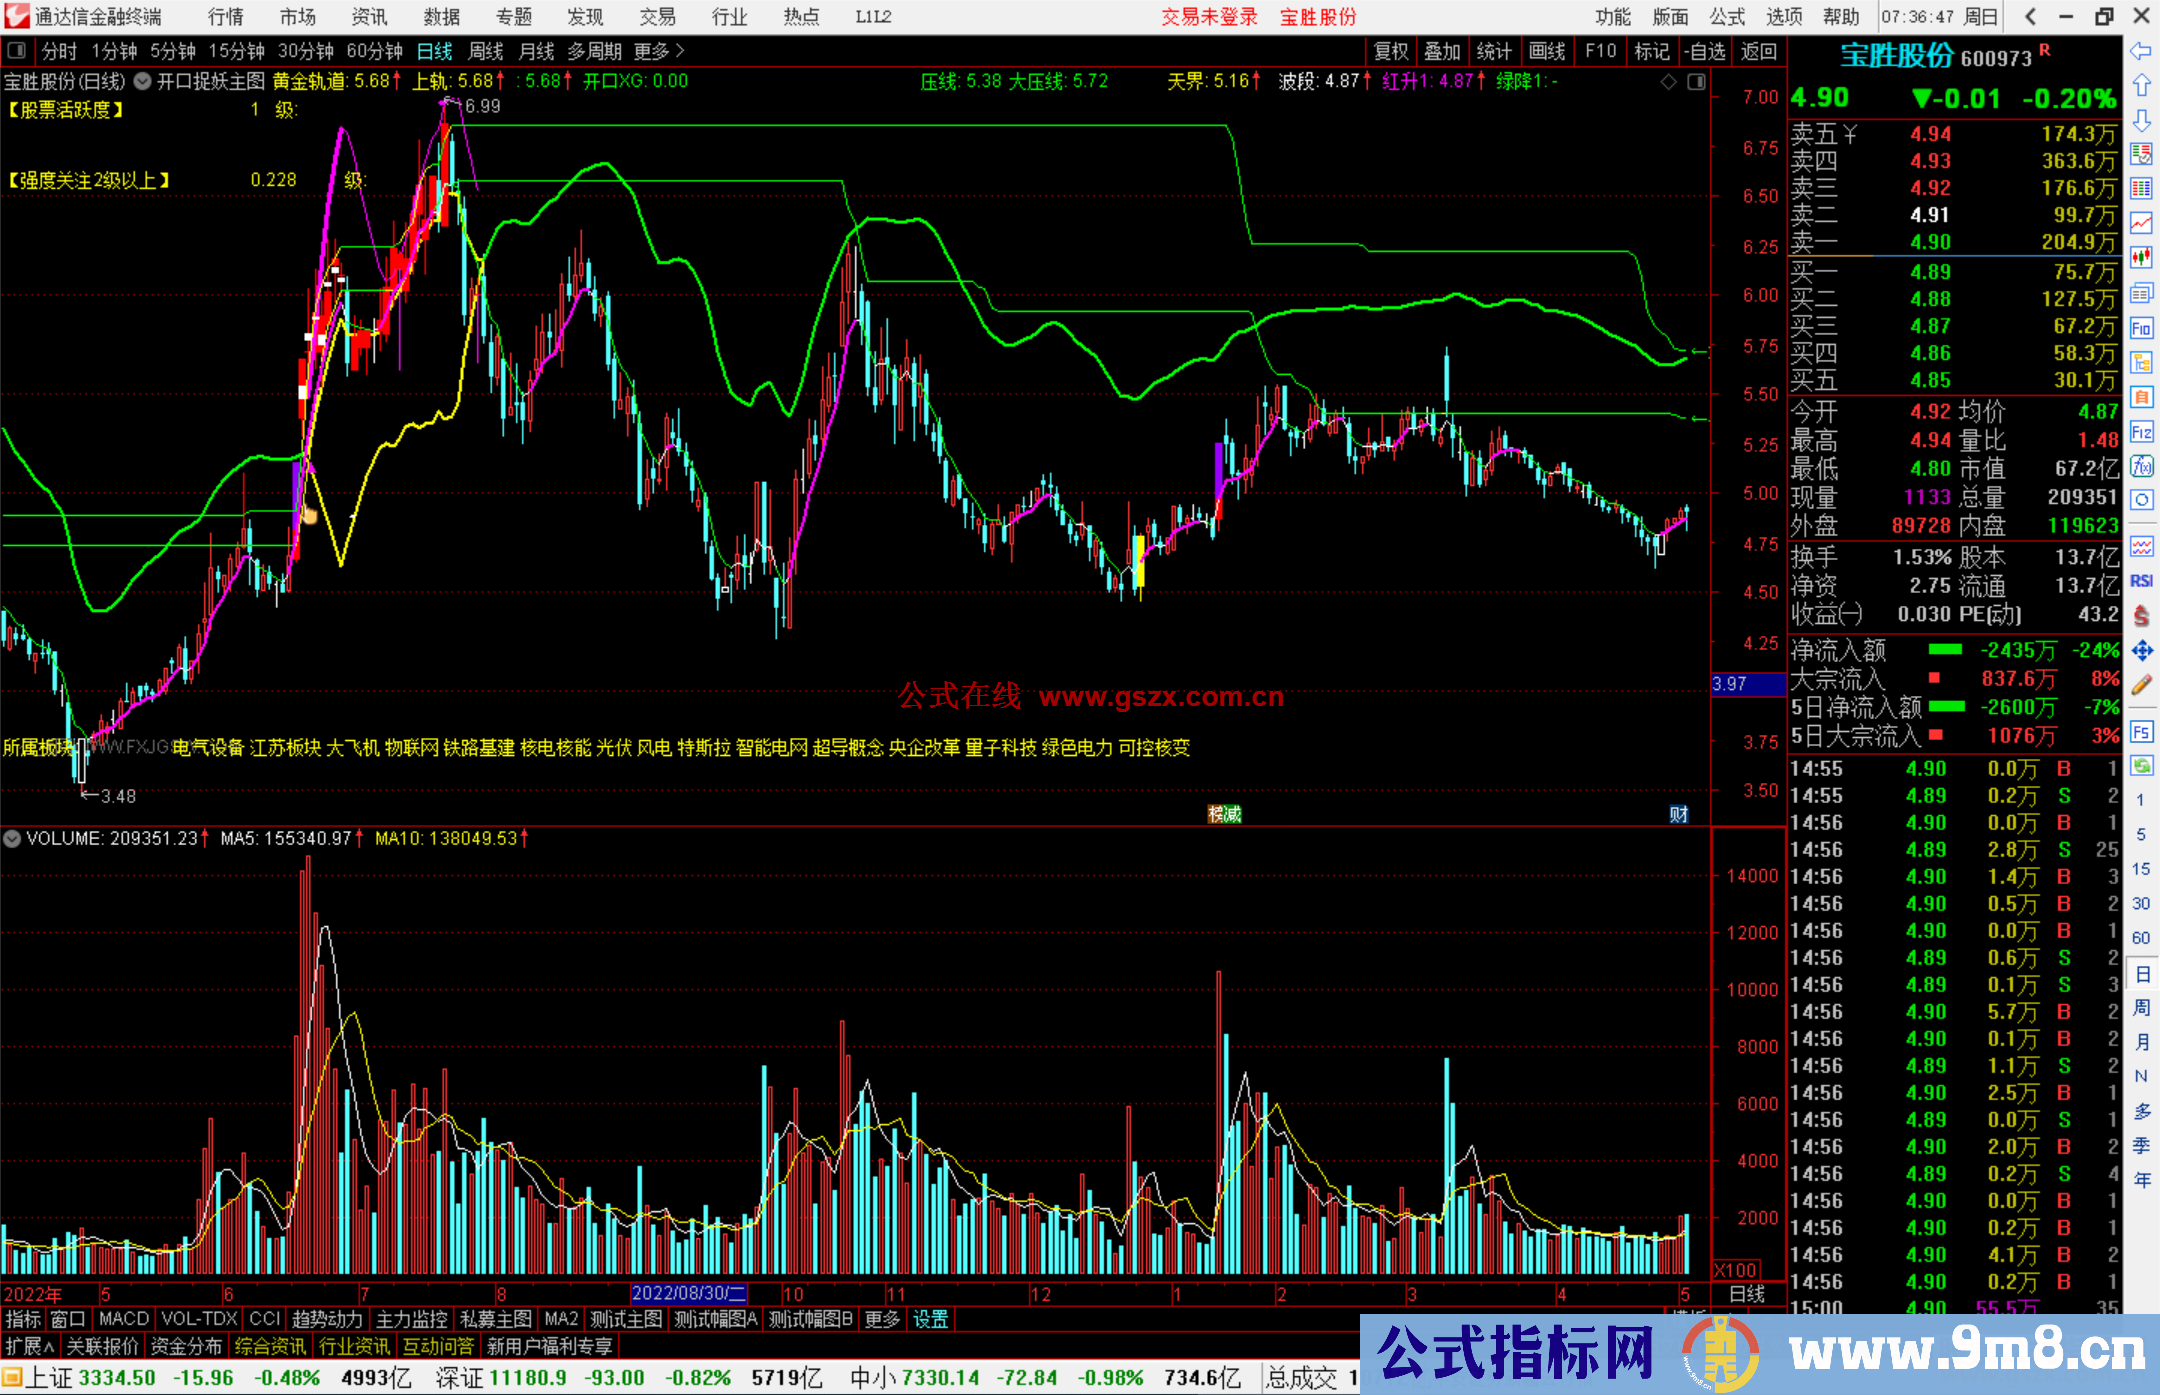Image resolution: width=2160 pixels, height=1395 pixels.
Task: Open the dropdown before 开口捉妖主图
Action: (x=143, y=81)
